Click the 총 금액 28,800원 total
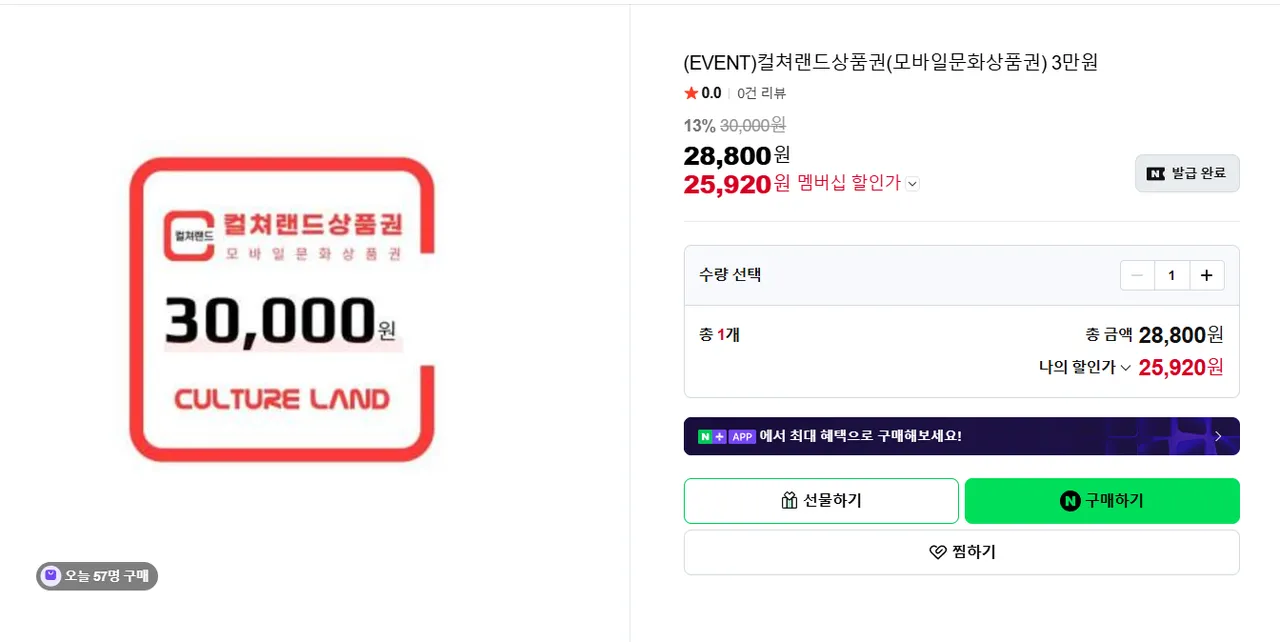 pyautogui.click(x=1154, y=335)
